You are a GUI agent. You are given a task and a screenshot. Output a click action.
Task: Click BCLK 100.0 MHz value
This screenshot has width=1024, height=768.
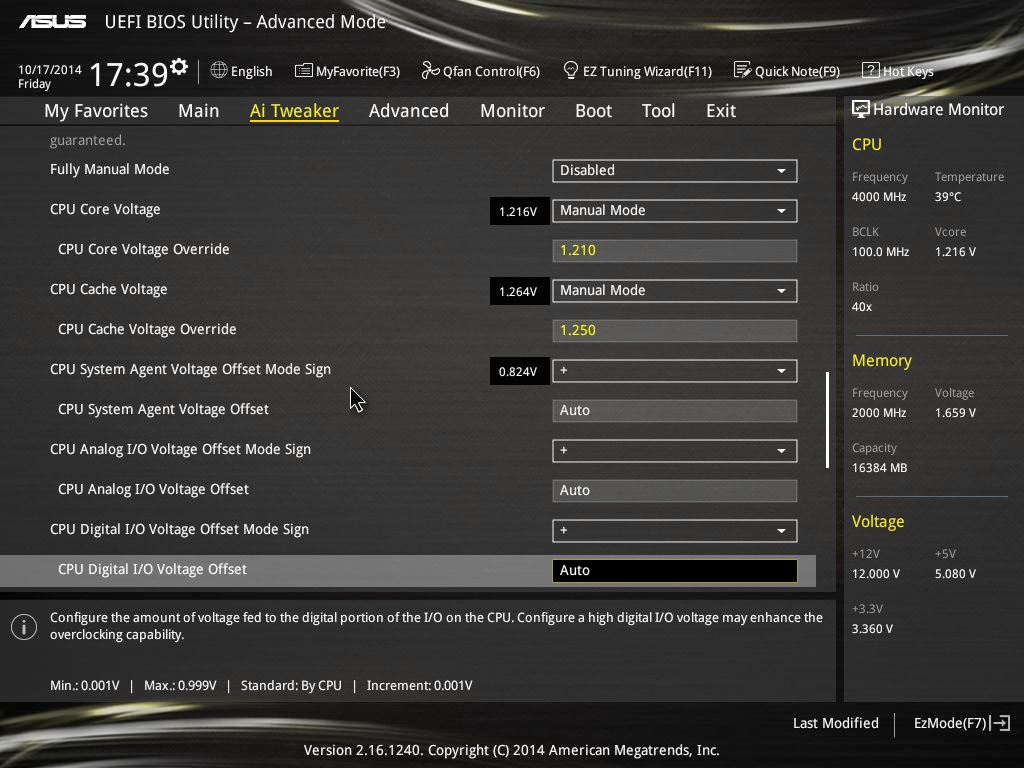click(880, 252)
